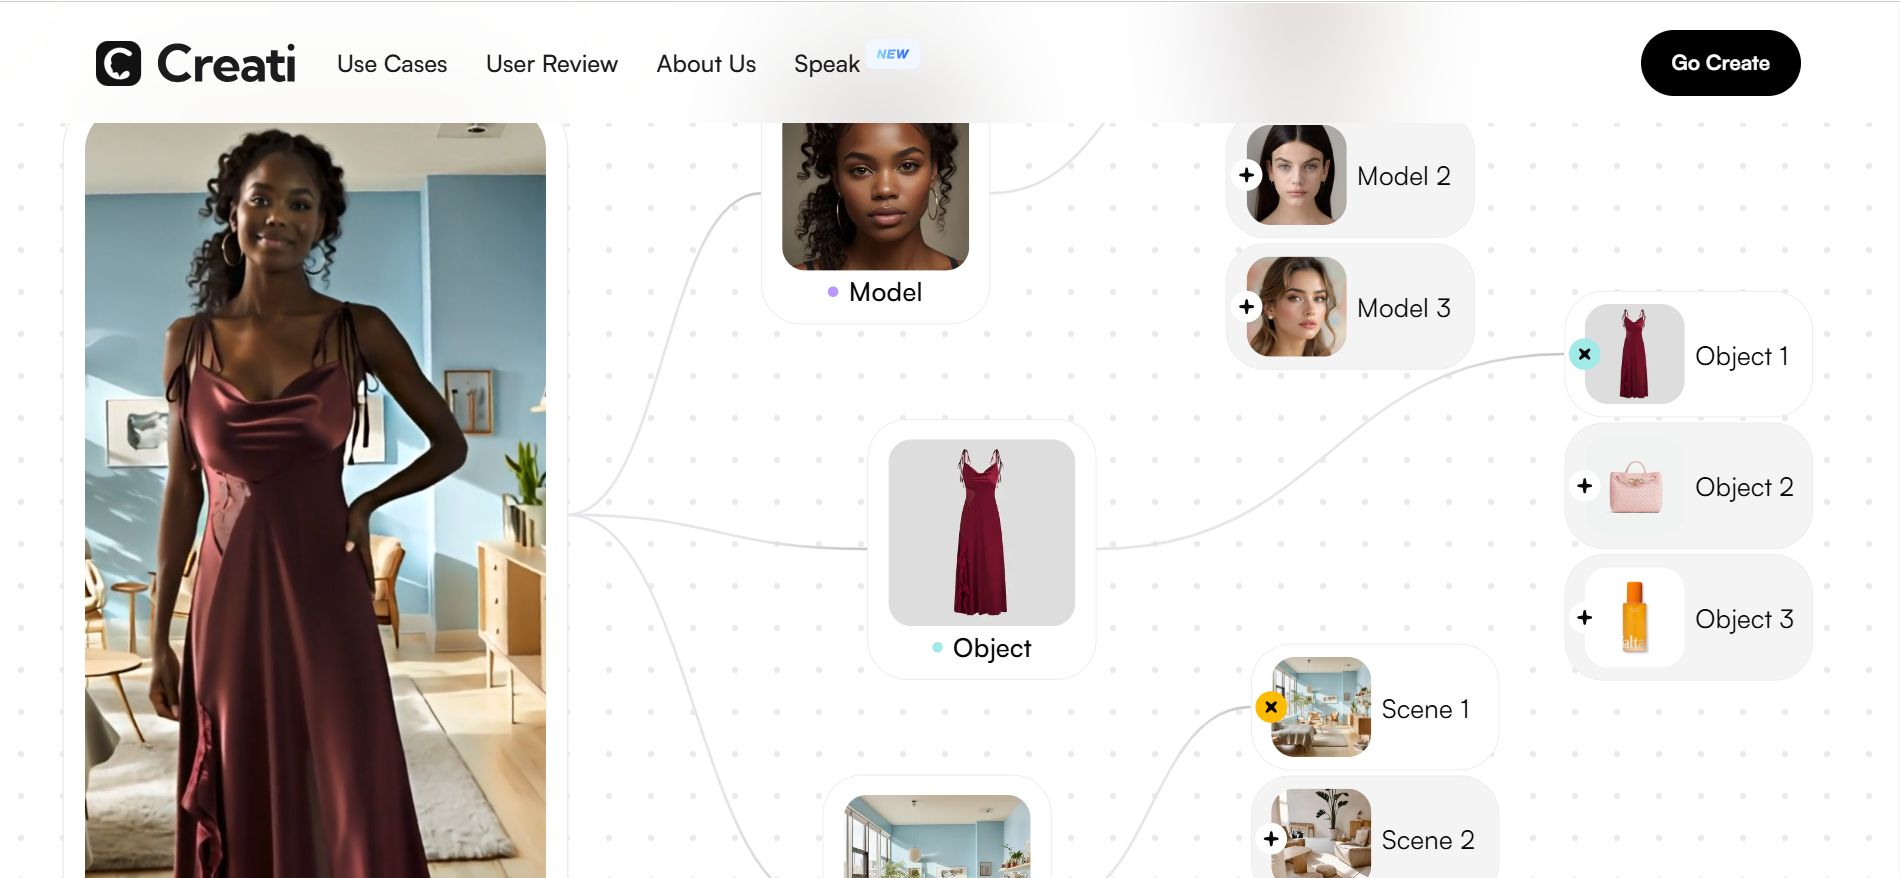Select the Object 1 red dress thumbnail
Screen dimensions: 1900x878
(x=1635, y=354)
